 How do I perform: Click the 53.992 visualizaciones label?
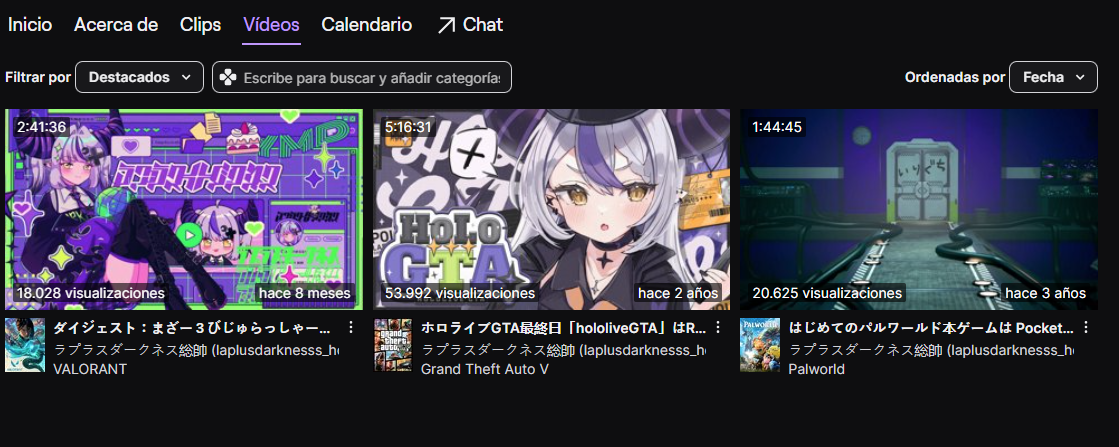tap(460, 293)
